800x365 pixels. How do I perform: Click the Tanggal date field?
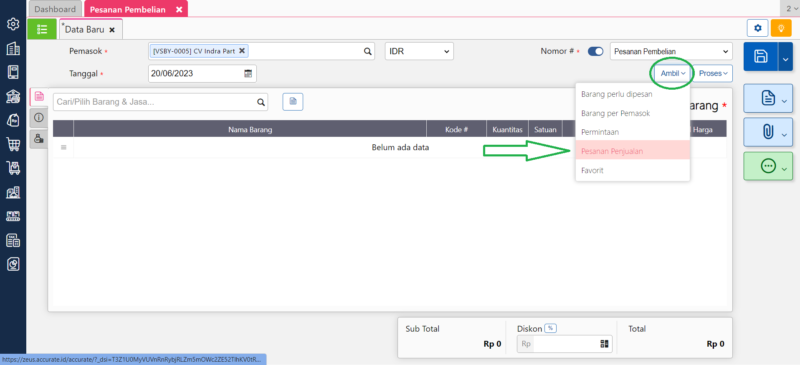pos(202,73)
